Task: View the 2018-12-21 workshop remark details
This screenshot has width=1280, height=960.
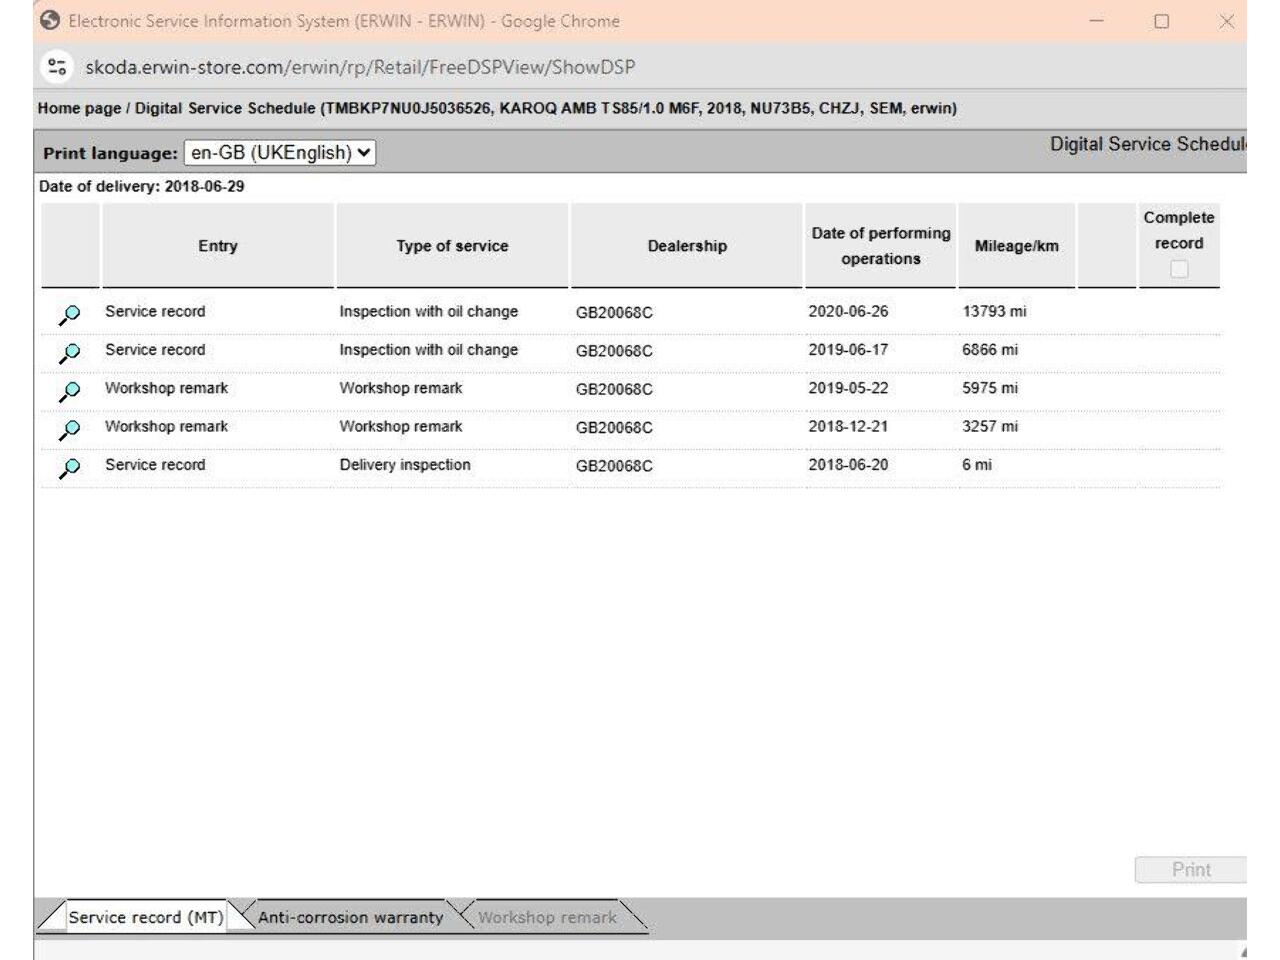Action: click(69, 430)
